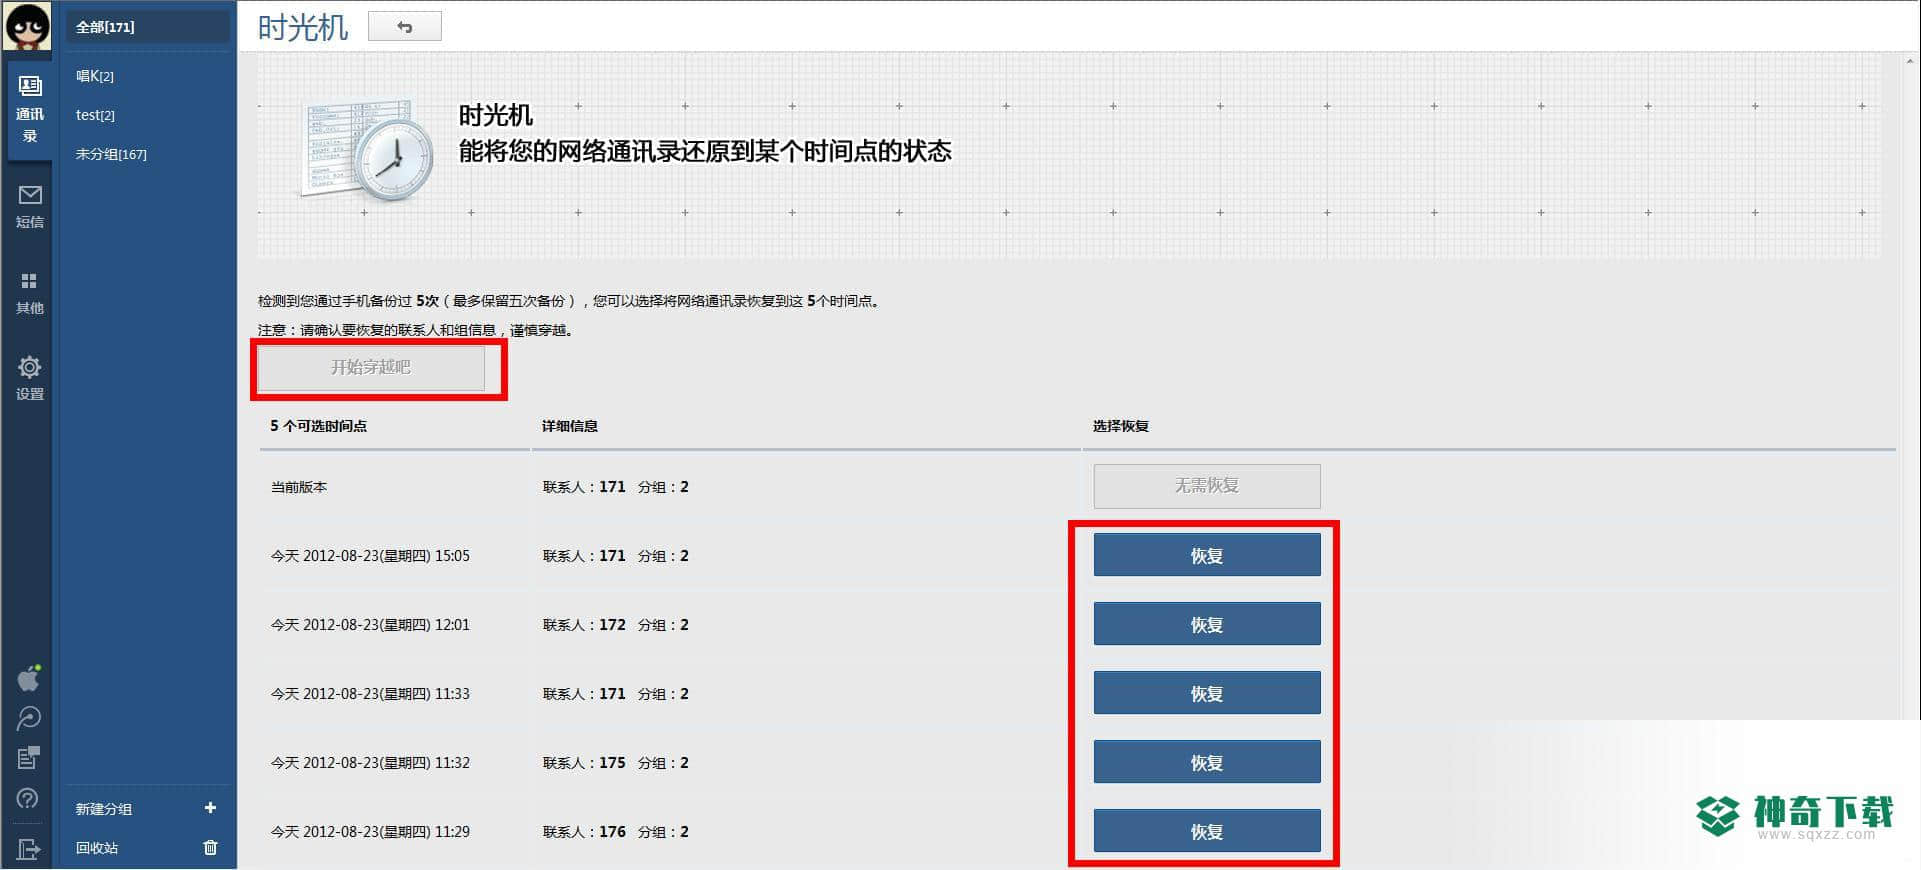The image size is (1921, 870).
Task: Click the clock and contact book illustration
Action: pyautogui.click(x=368, y=148)
